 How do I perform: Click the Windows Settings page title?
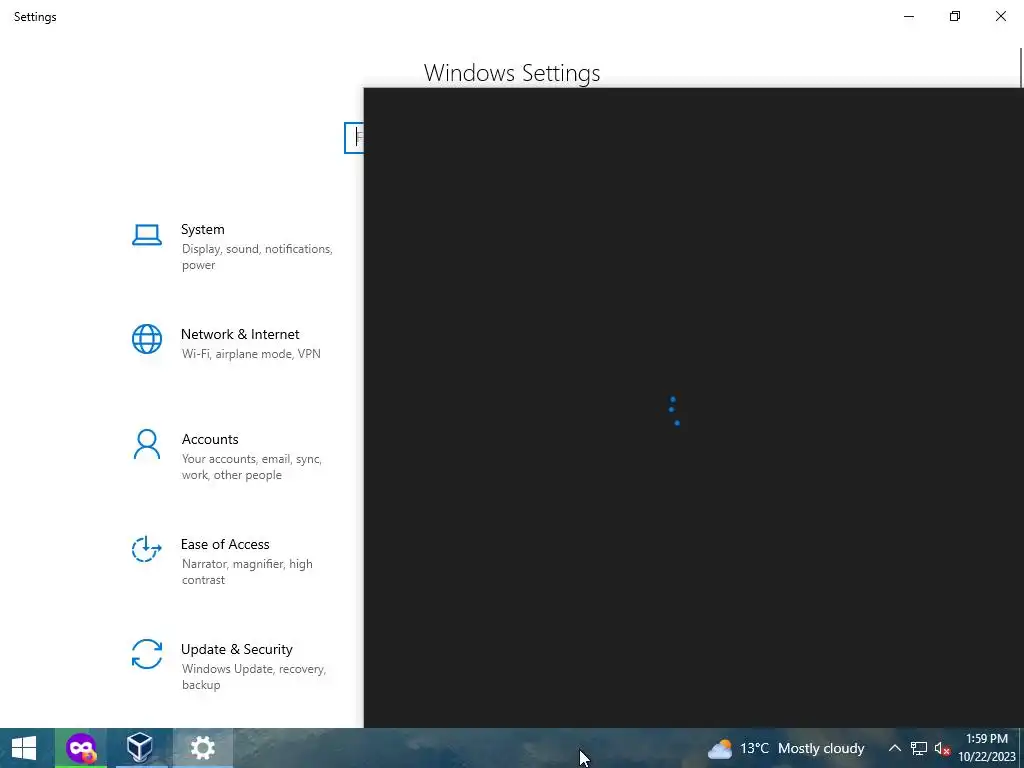(x=511, y=72)
